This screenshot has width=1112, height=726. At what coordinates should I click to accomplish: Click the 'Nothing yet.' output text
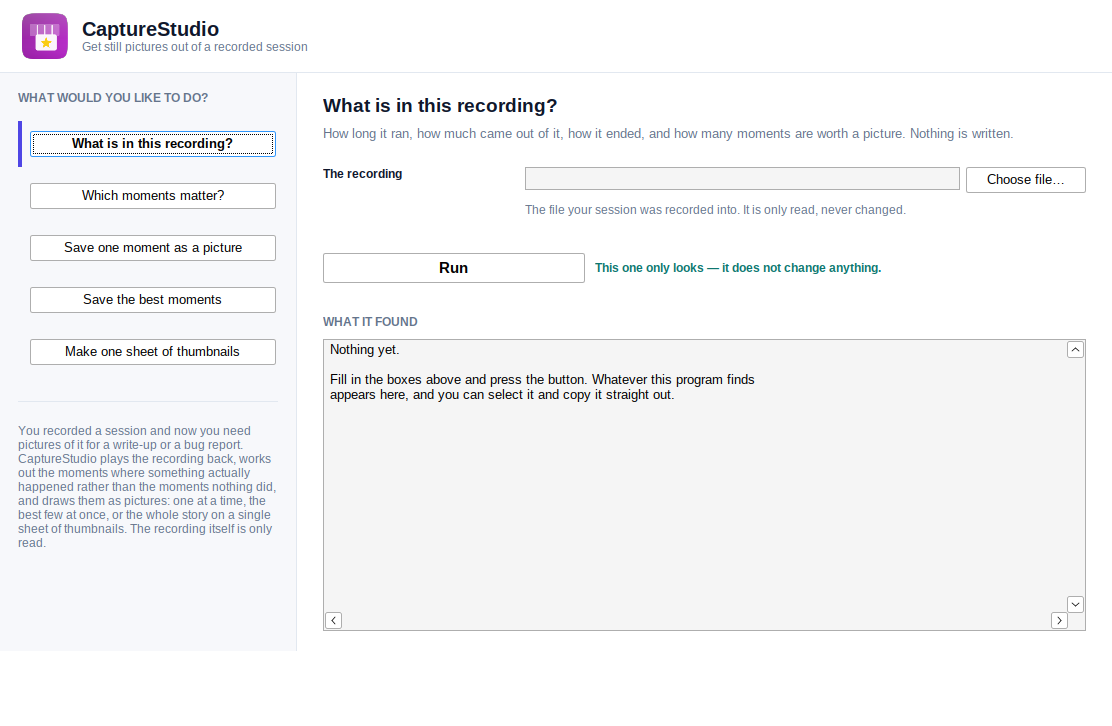point(365,350)
